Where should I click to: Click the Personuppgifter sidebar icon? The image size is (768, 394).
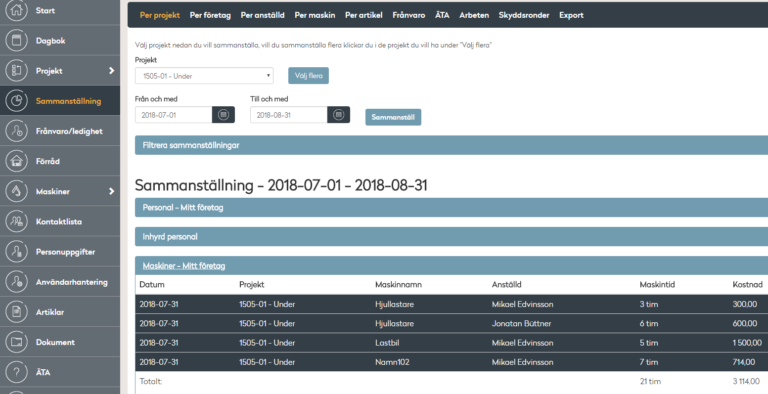pyautogui.click(x=17, y=251)
